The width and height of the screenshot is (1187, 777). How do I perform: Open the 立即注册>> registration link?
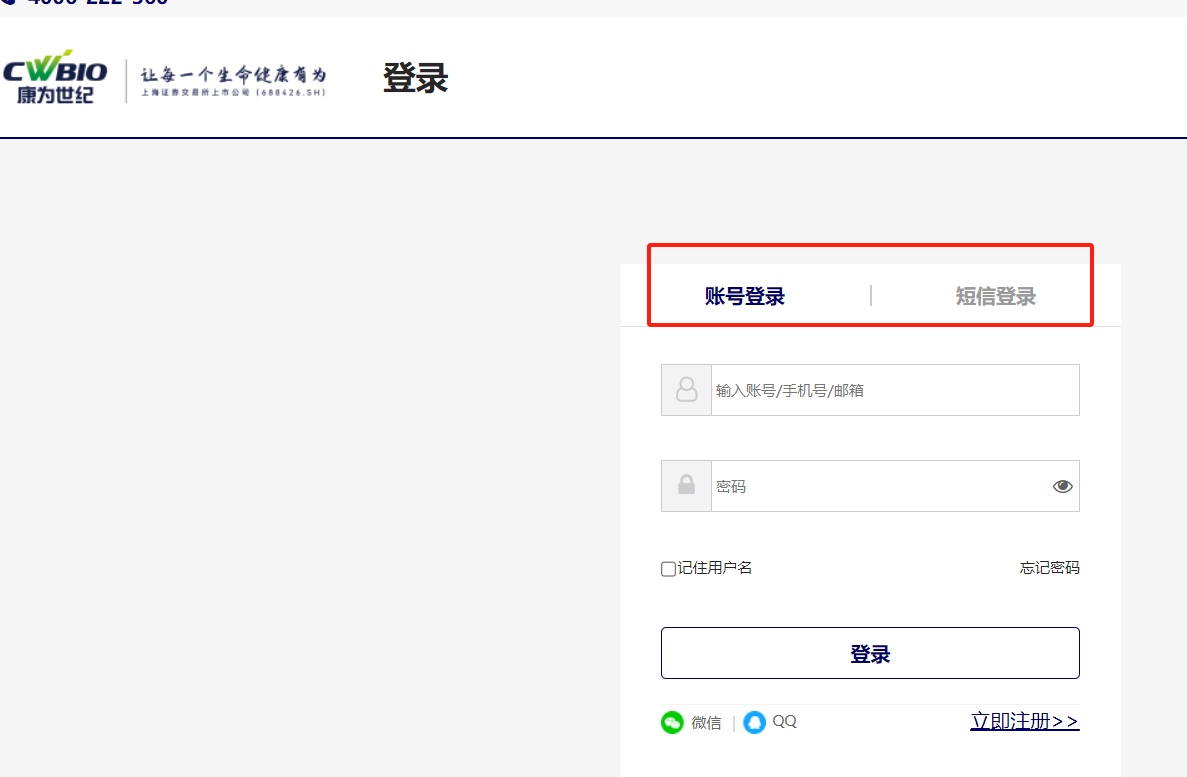pos(1024,721)
